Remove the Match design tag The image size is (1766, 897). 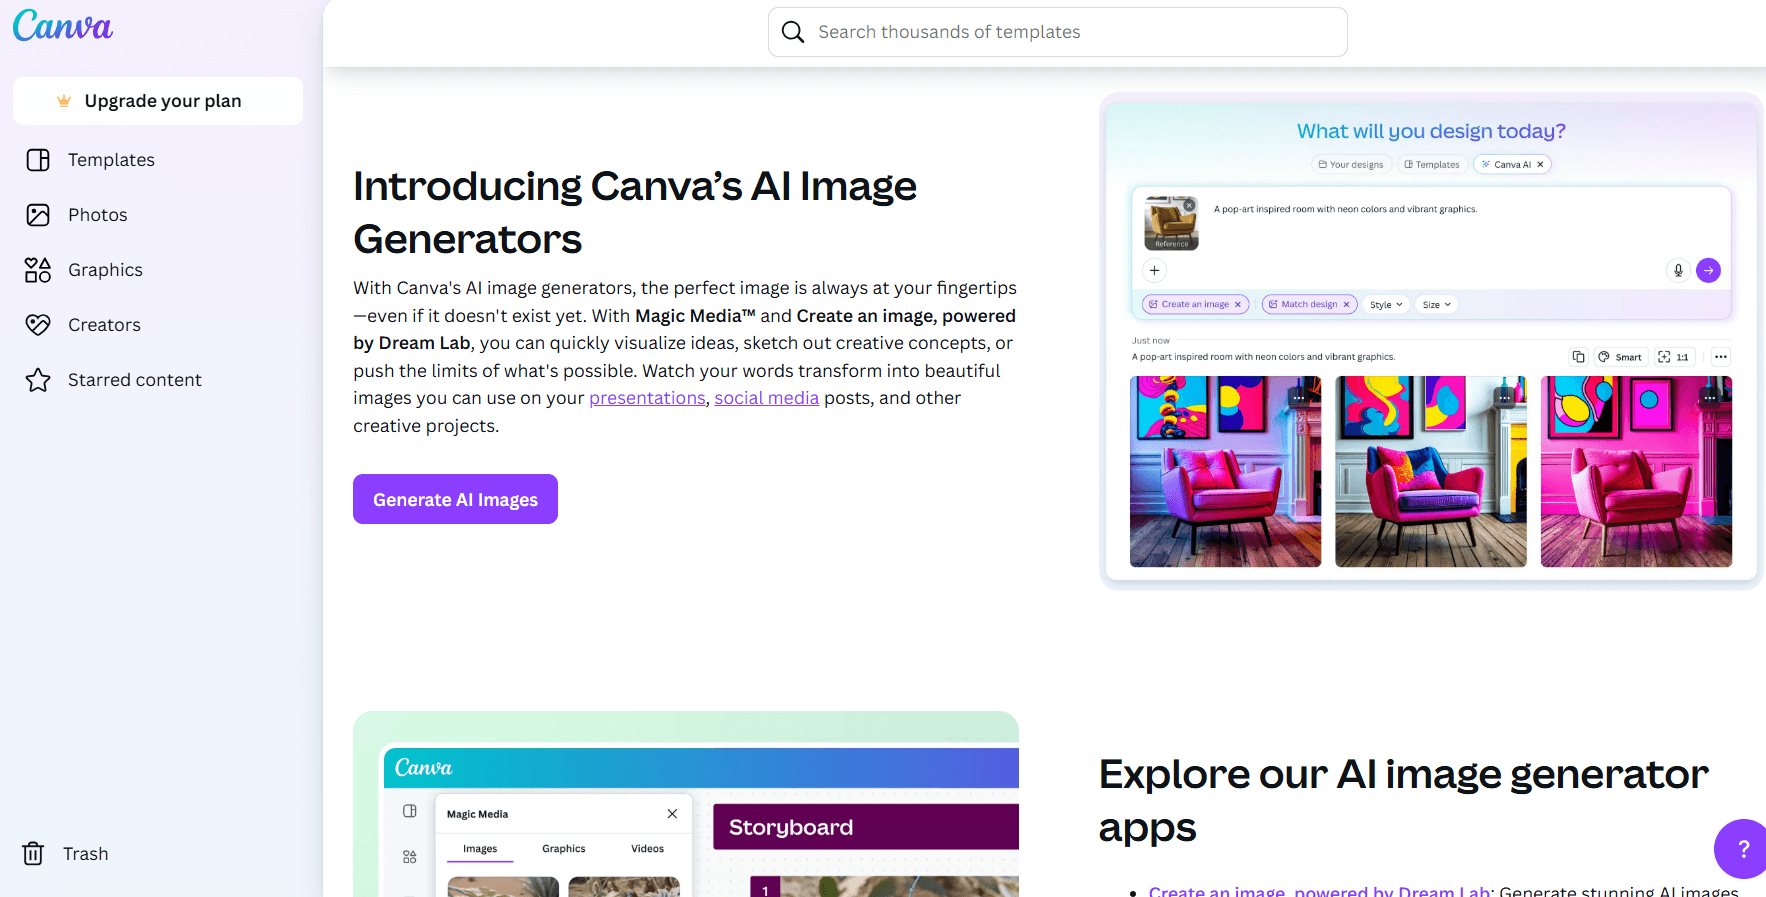pos(1346,305)
